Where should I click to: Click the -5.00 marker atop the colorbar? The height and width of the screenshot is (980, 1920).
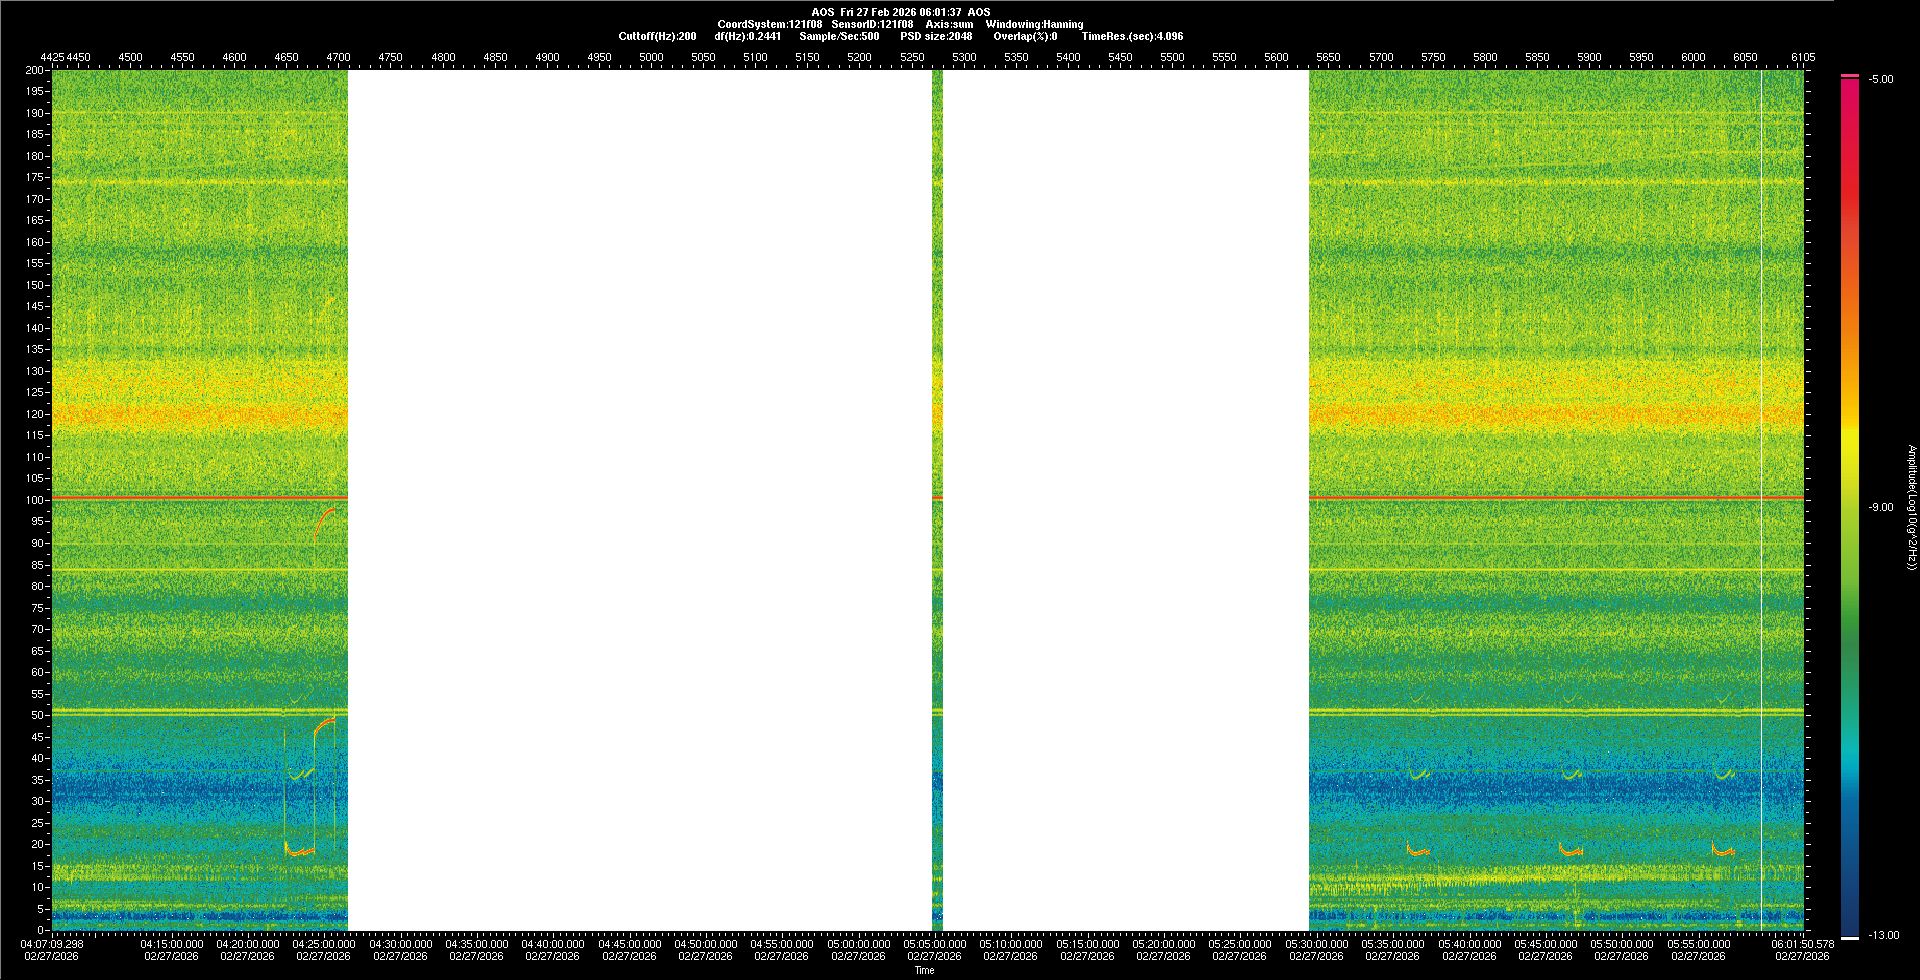pos(1880,80)
